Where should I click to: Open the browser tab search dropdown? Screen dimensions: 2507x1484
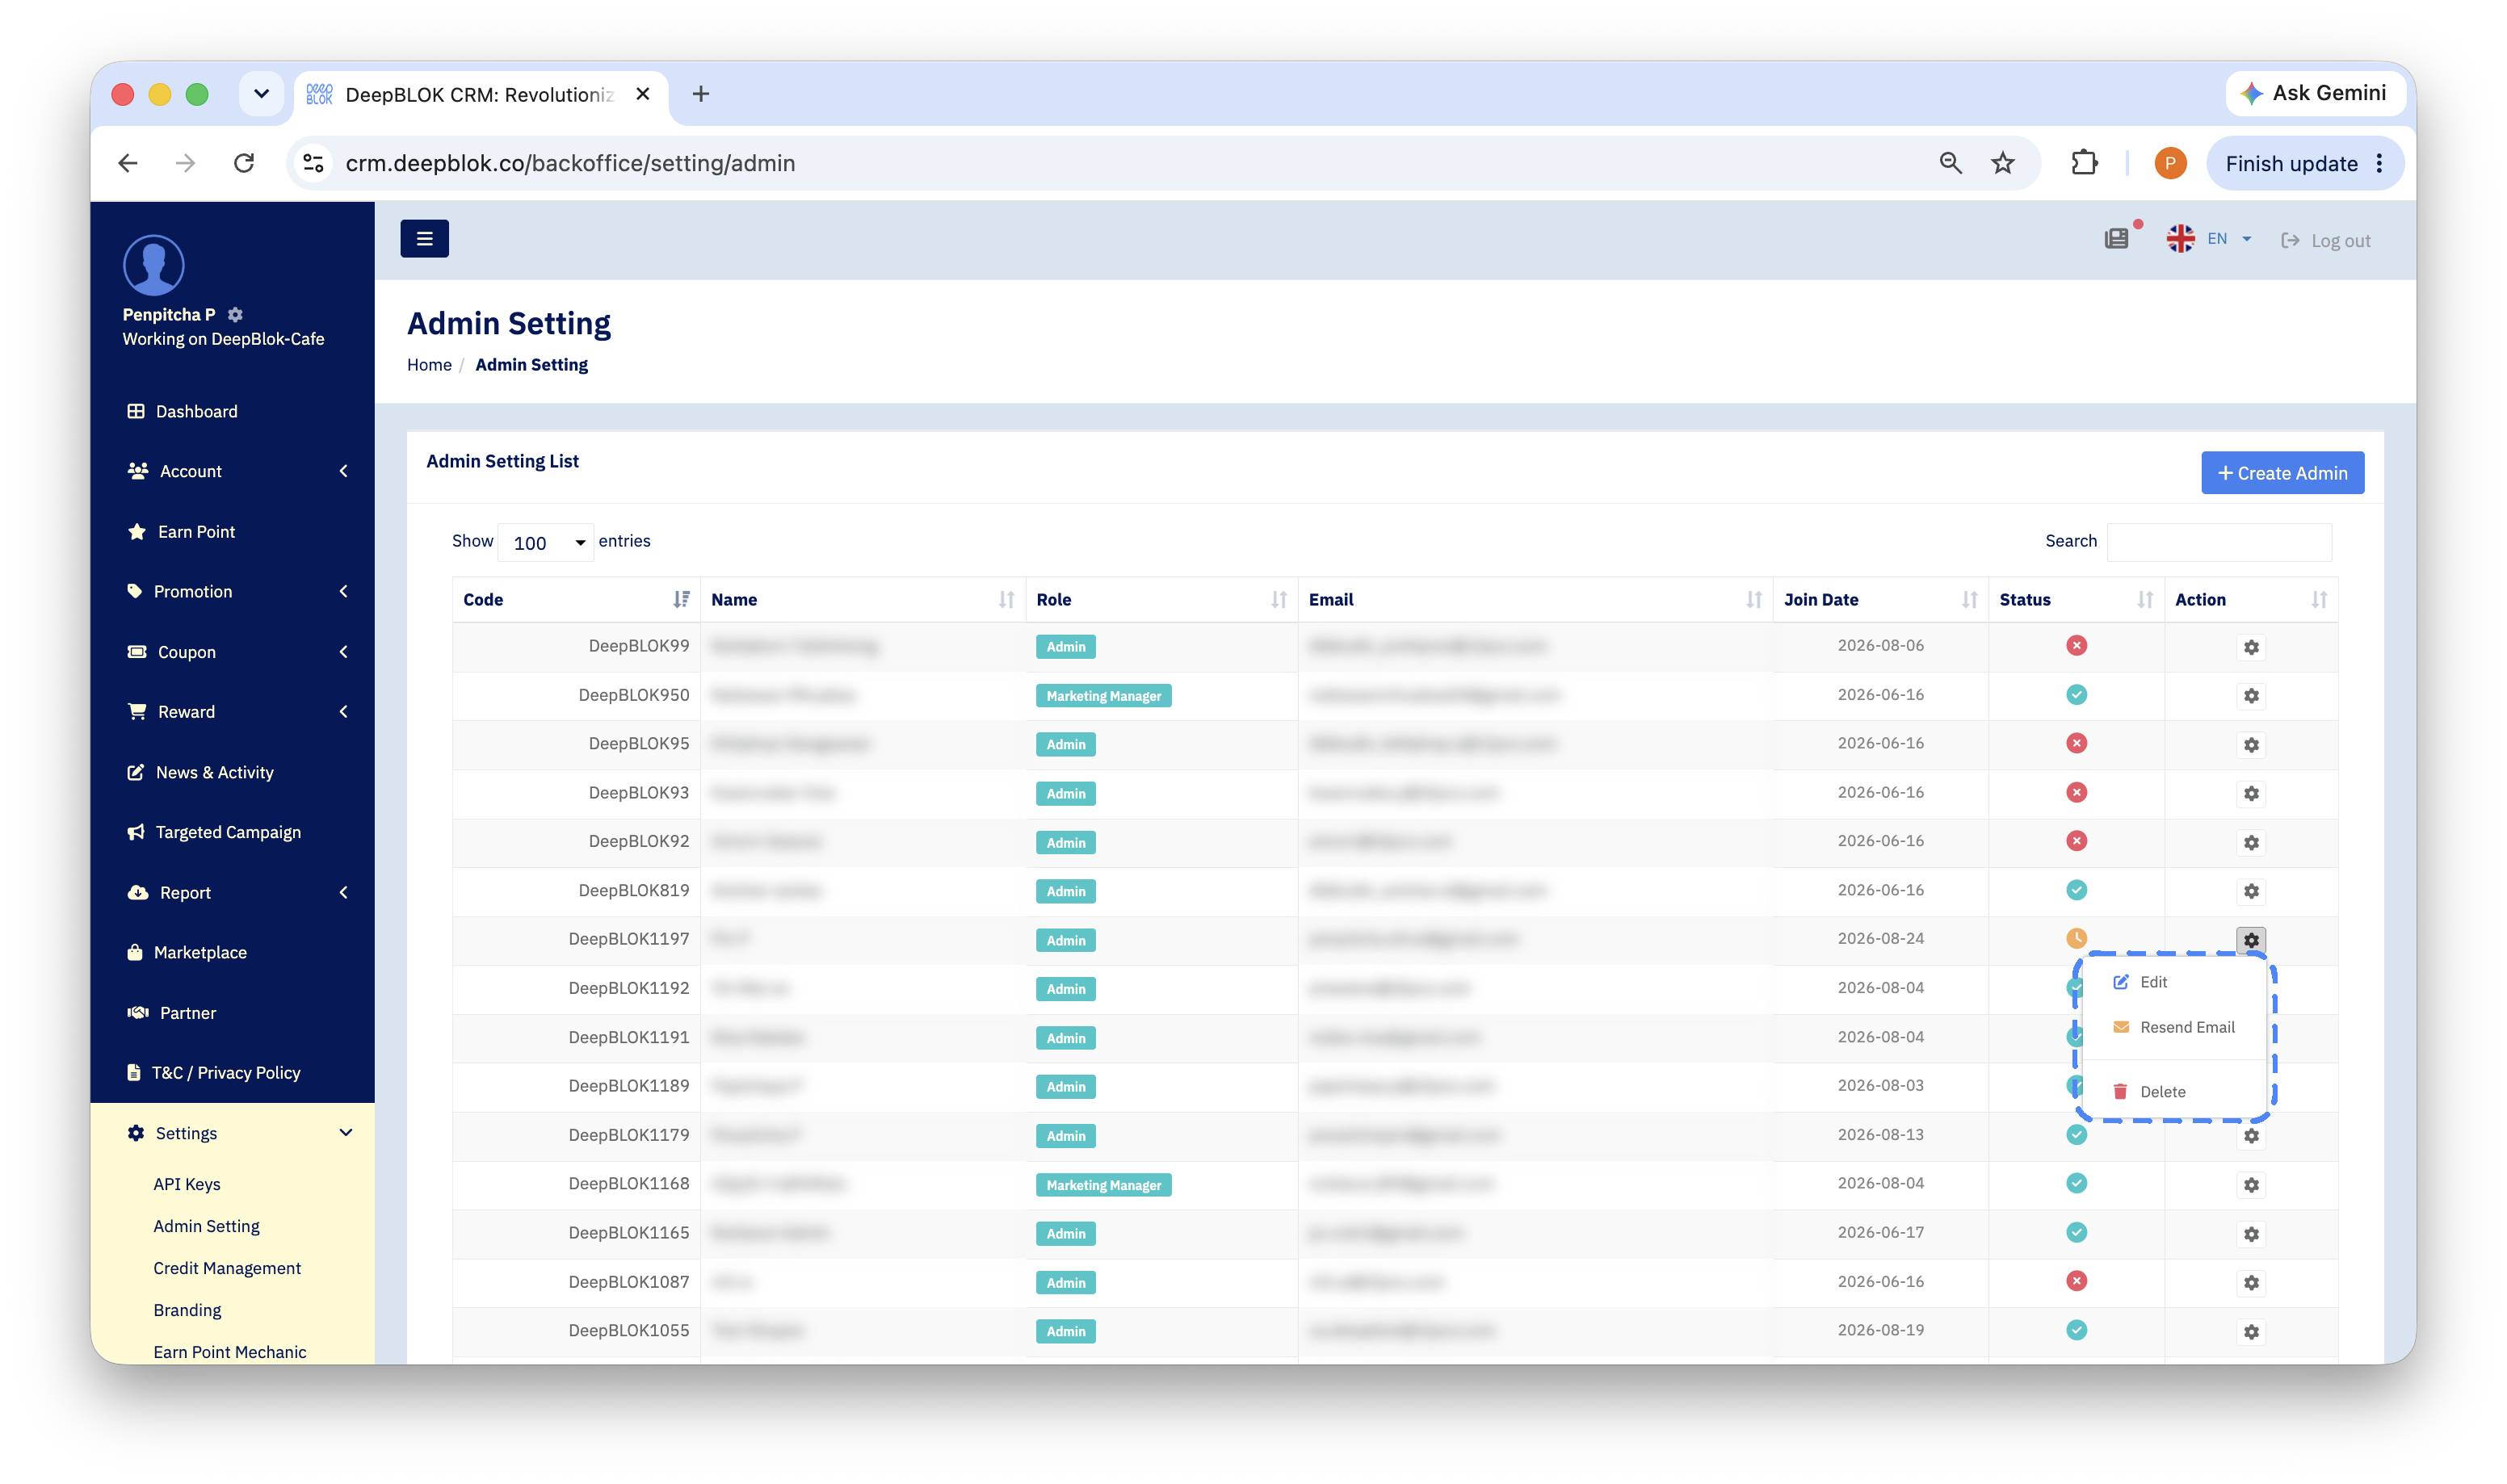tap(261, 94)
